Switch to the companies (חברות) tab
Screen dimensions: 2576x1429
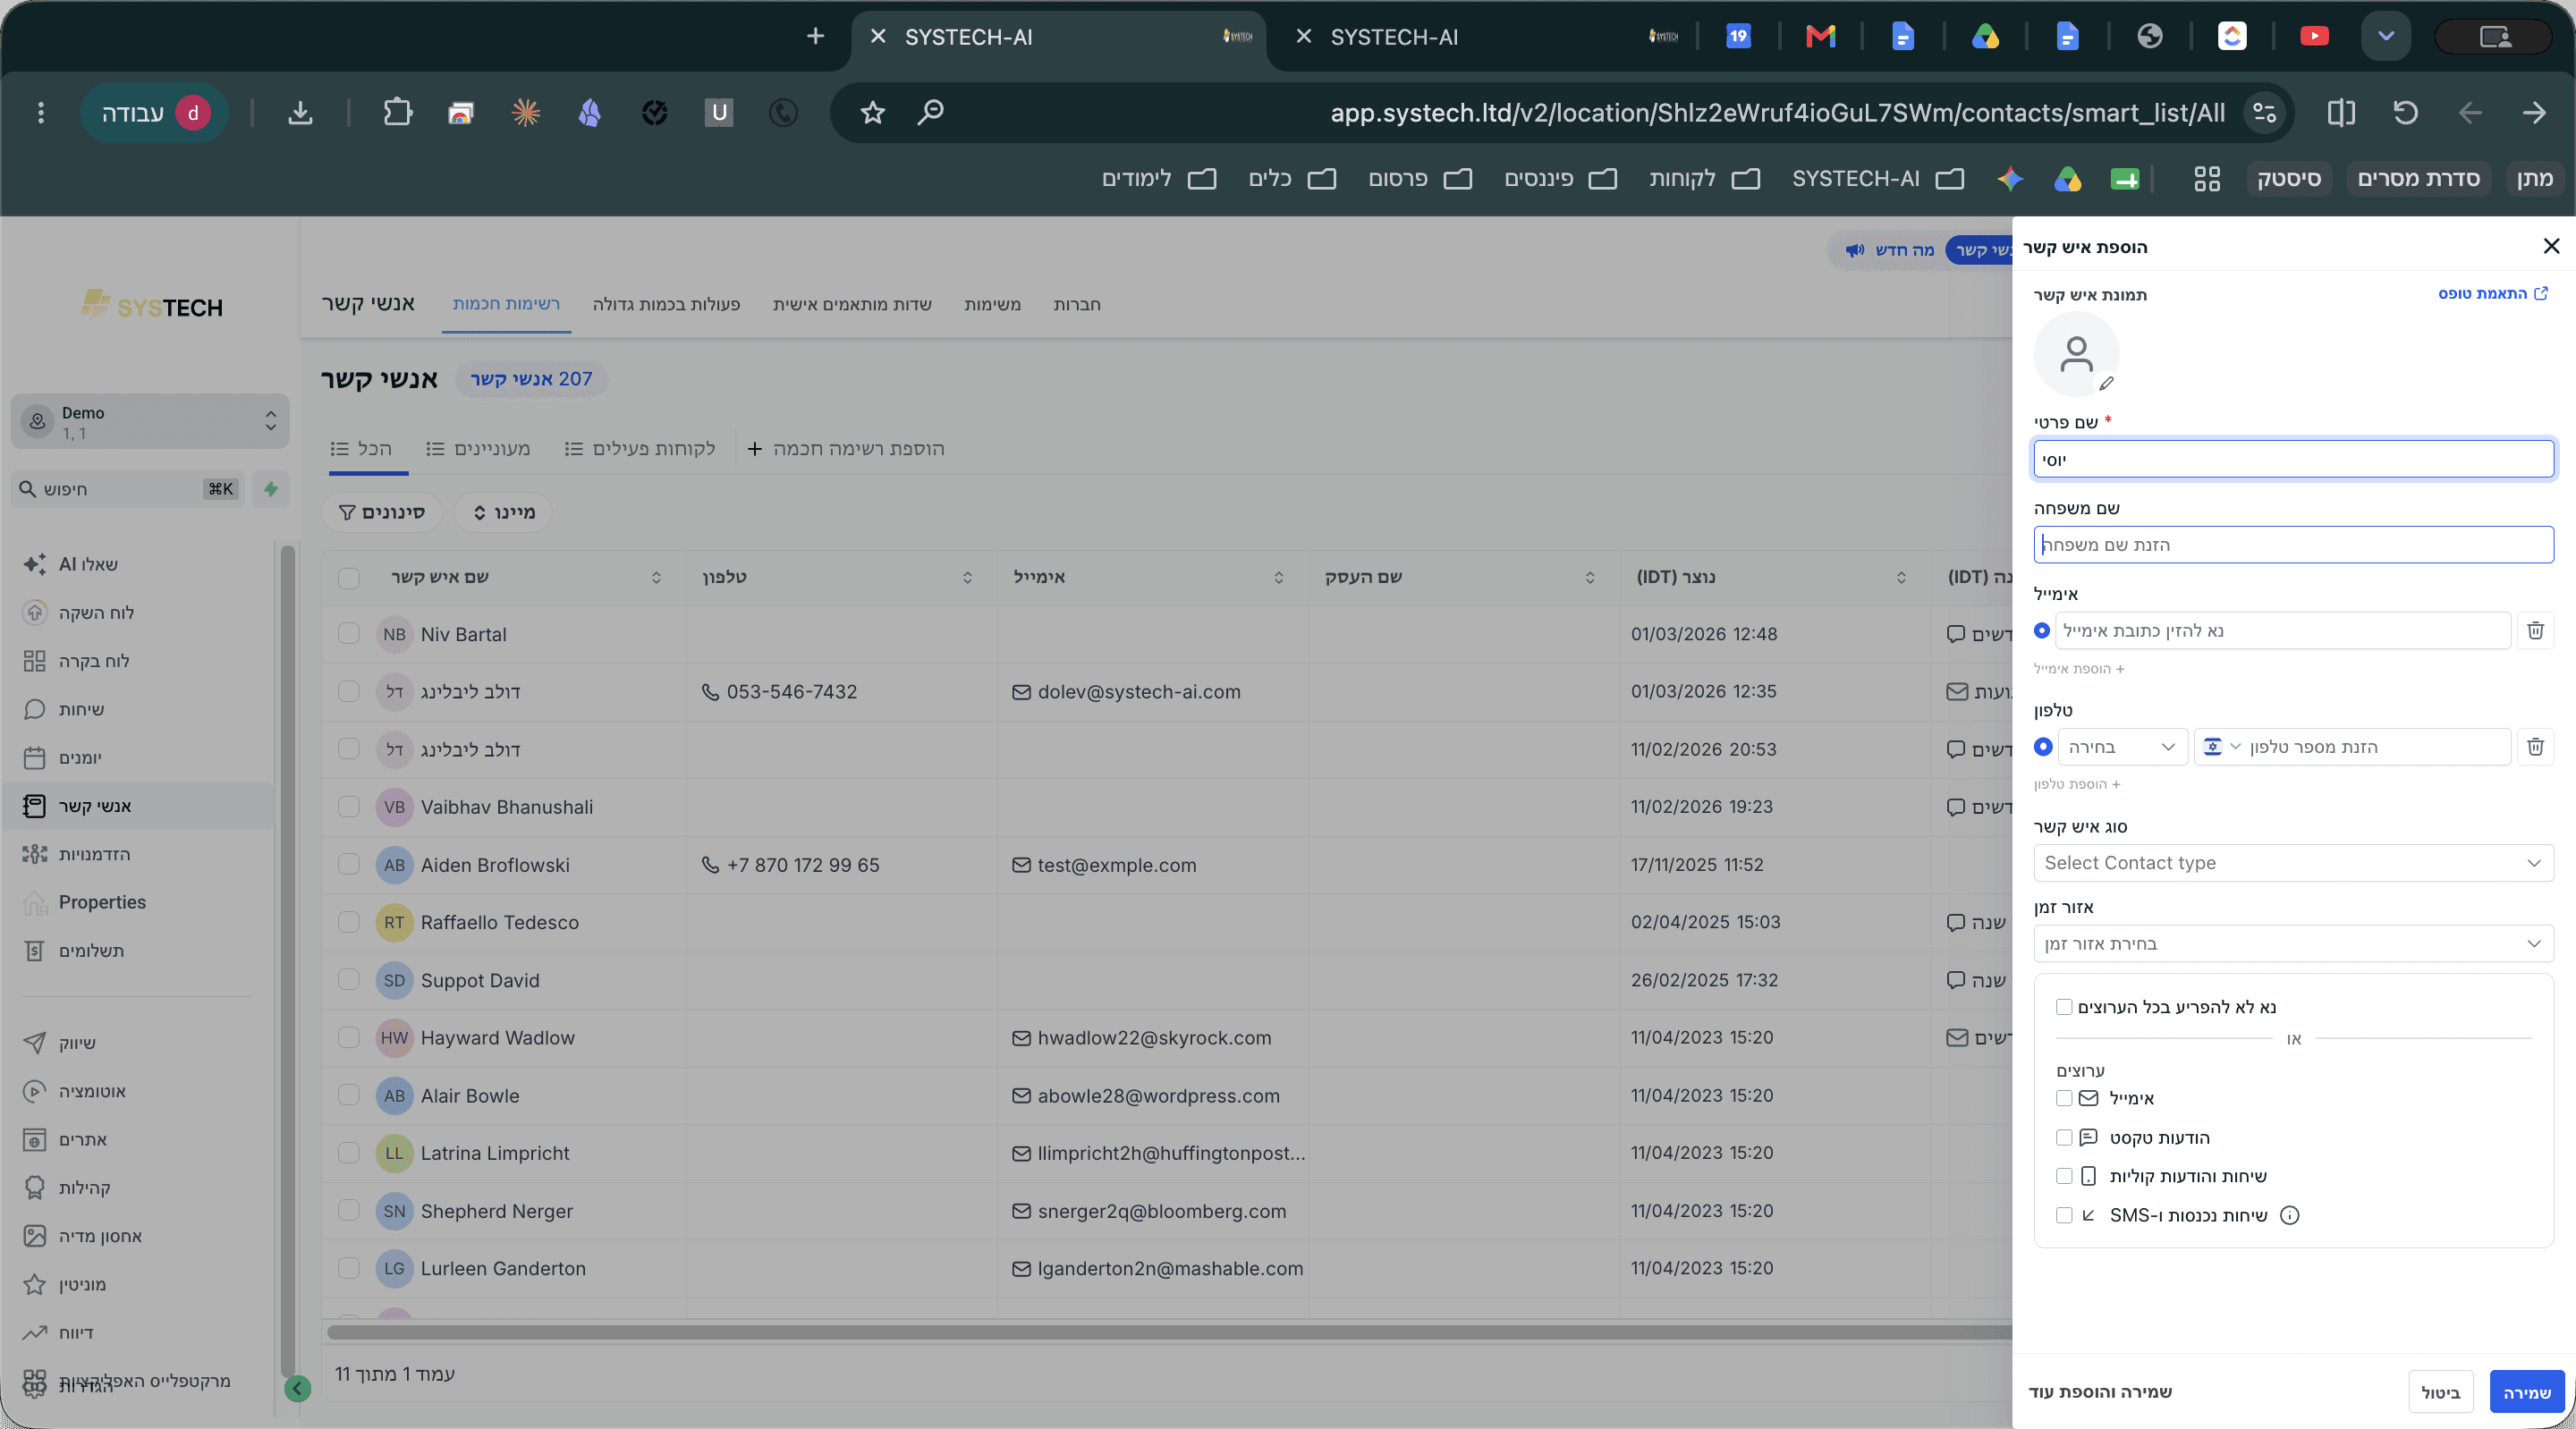coord(1077,304)
